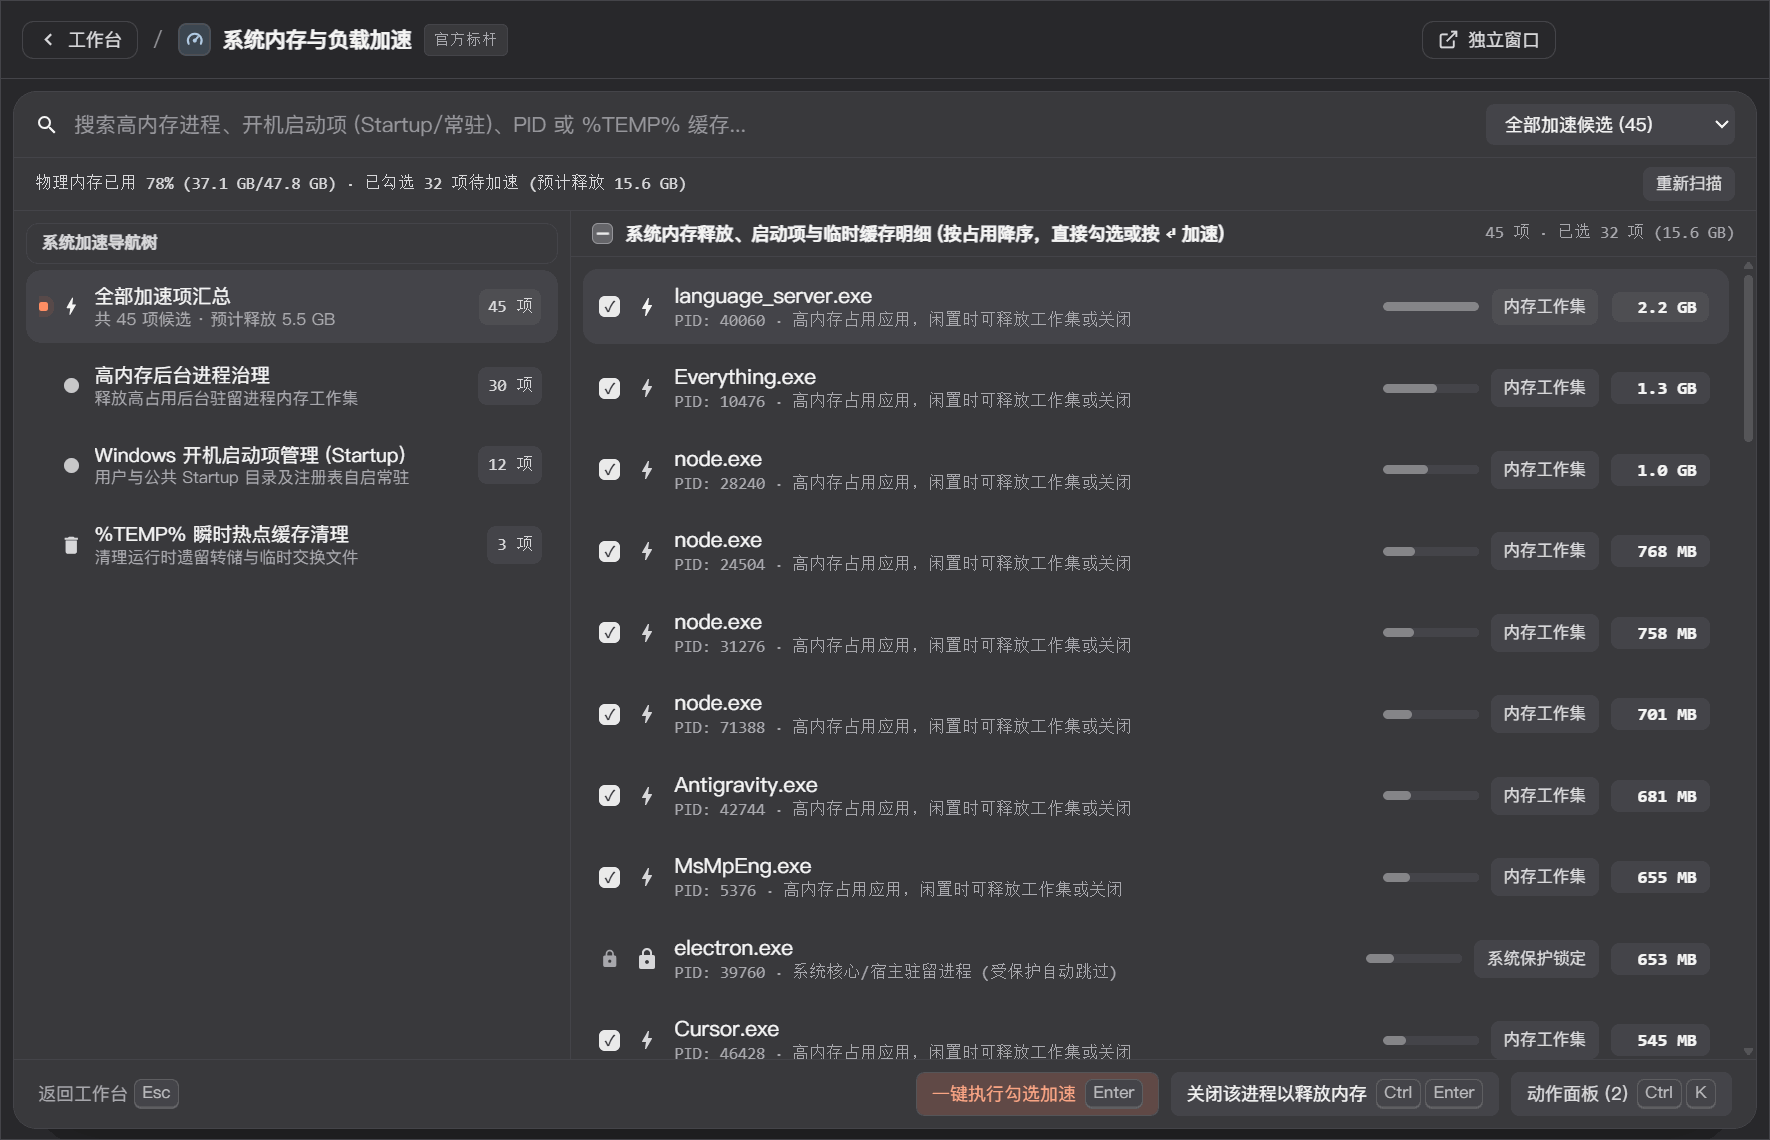Click lightning icon for Cursor.exe
Viewport: 1770px width, 1140px height.
(647, 1040)
